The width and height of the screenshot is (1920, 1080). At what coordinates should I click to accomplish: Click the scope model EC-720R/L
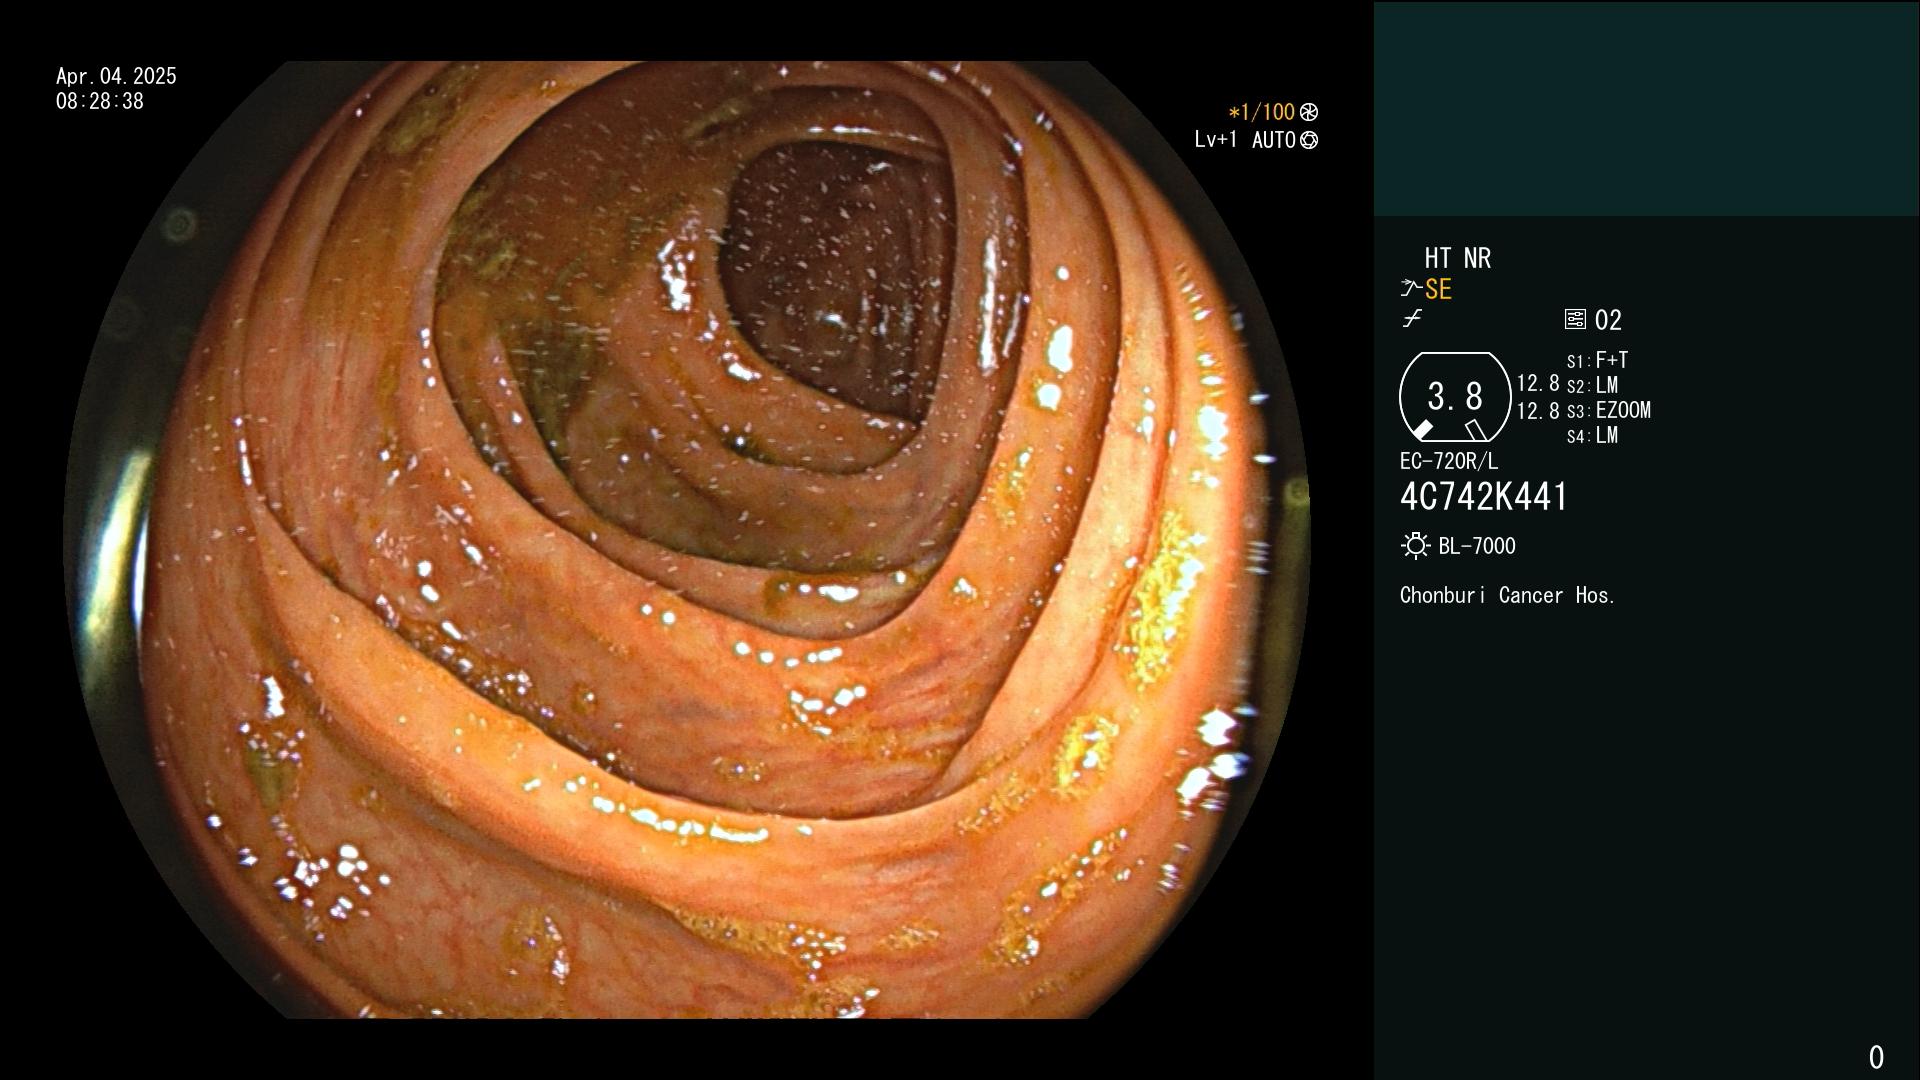pos(1449,461)
